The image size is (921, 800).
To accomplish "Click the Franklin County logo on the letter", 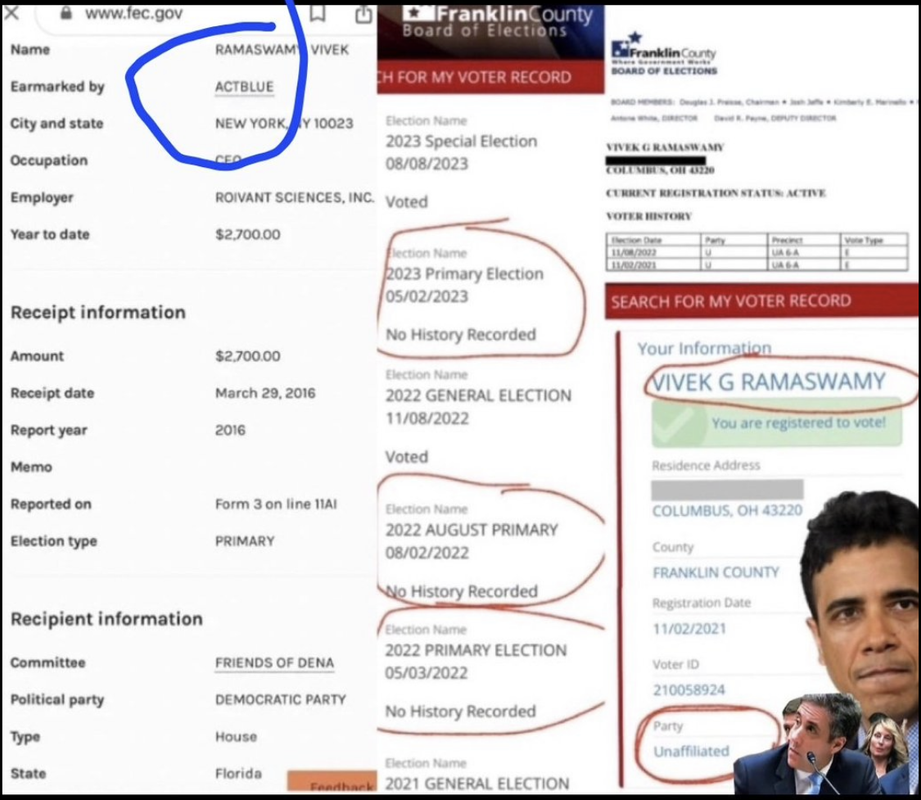I will pyautogui.click(x=664, y=53).
